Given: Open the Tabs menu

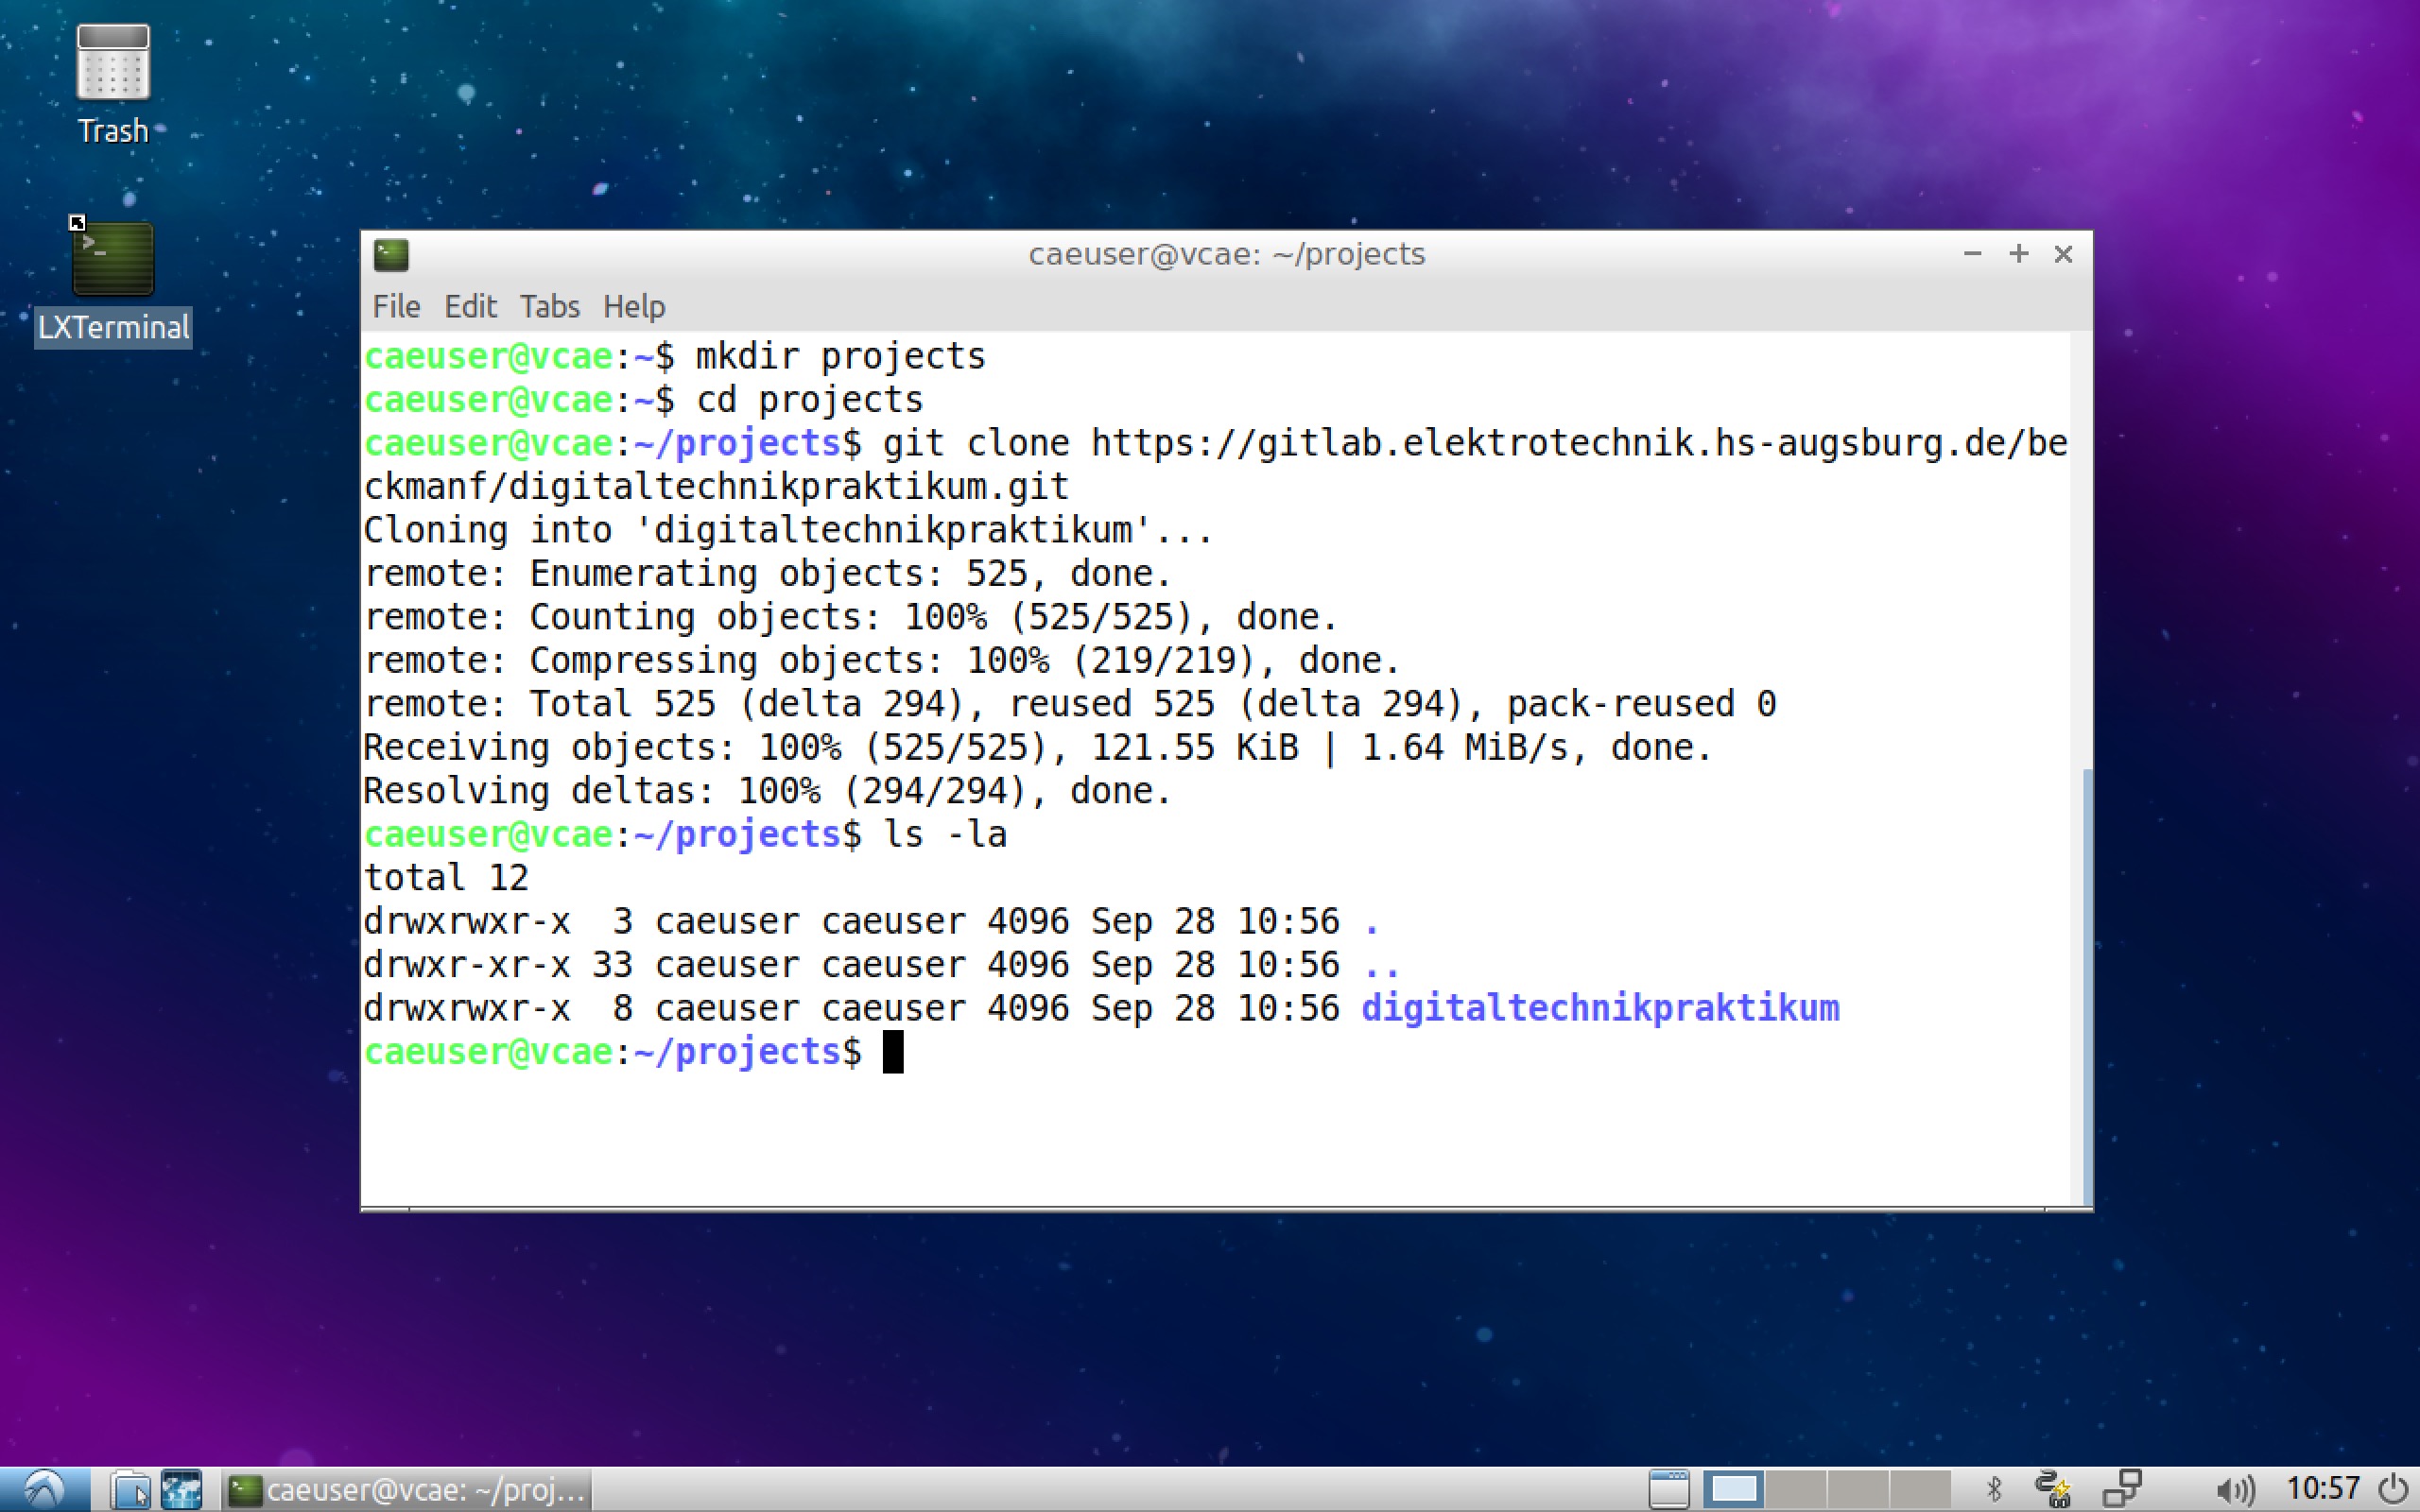Looking at the screenshot, I should click(x=549, y=307).
